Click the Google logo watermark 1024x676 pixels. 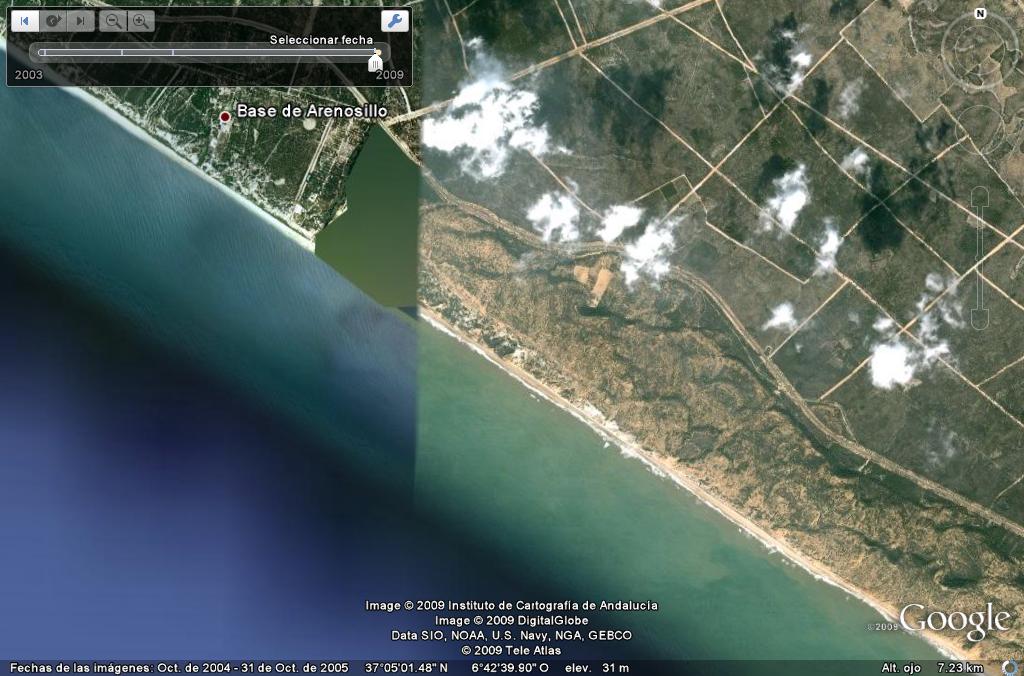pos(954,621)
